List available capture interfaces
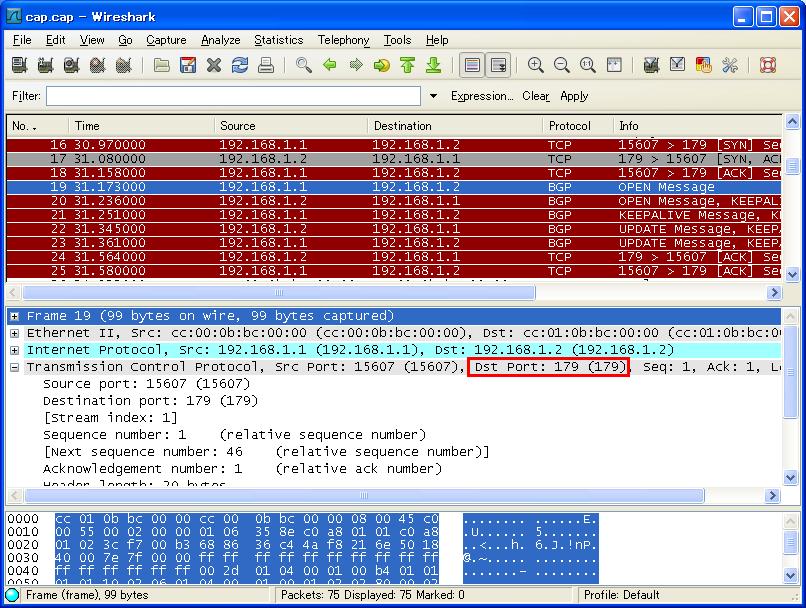Viewport: 806px width, 608px height. 20,65
